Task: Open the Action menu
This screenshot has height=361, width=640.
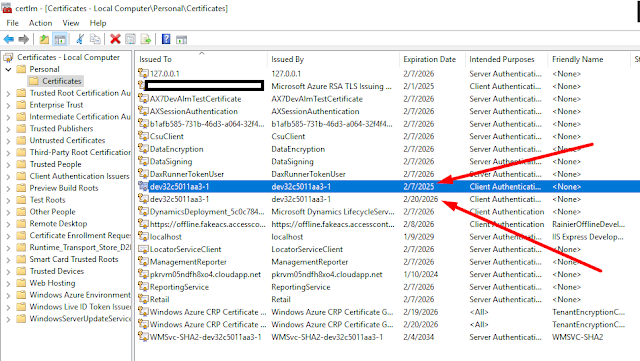Action: (40, 23)
